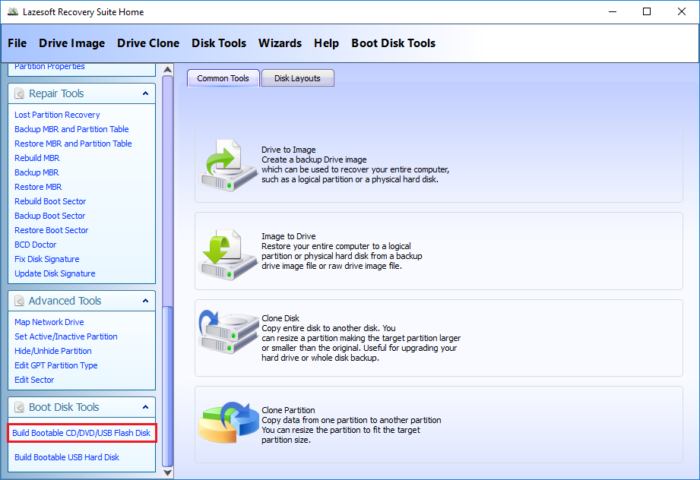Switch to the Disk Layouts tab
This screenshot has width=700, height=480.
click(x=297, y=78)
